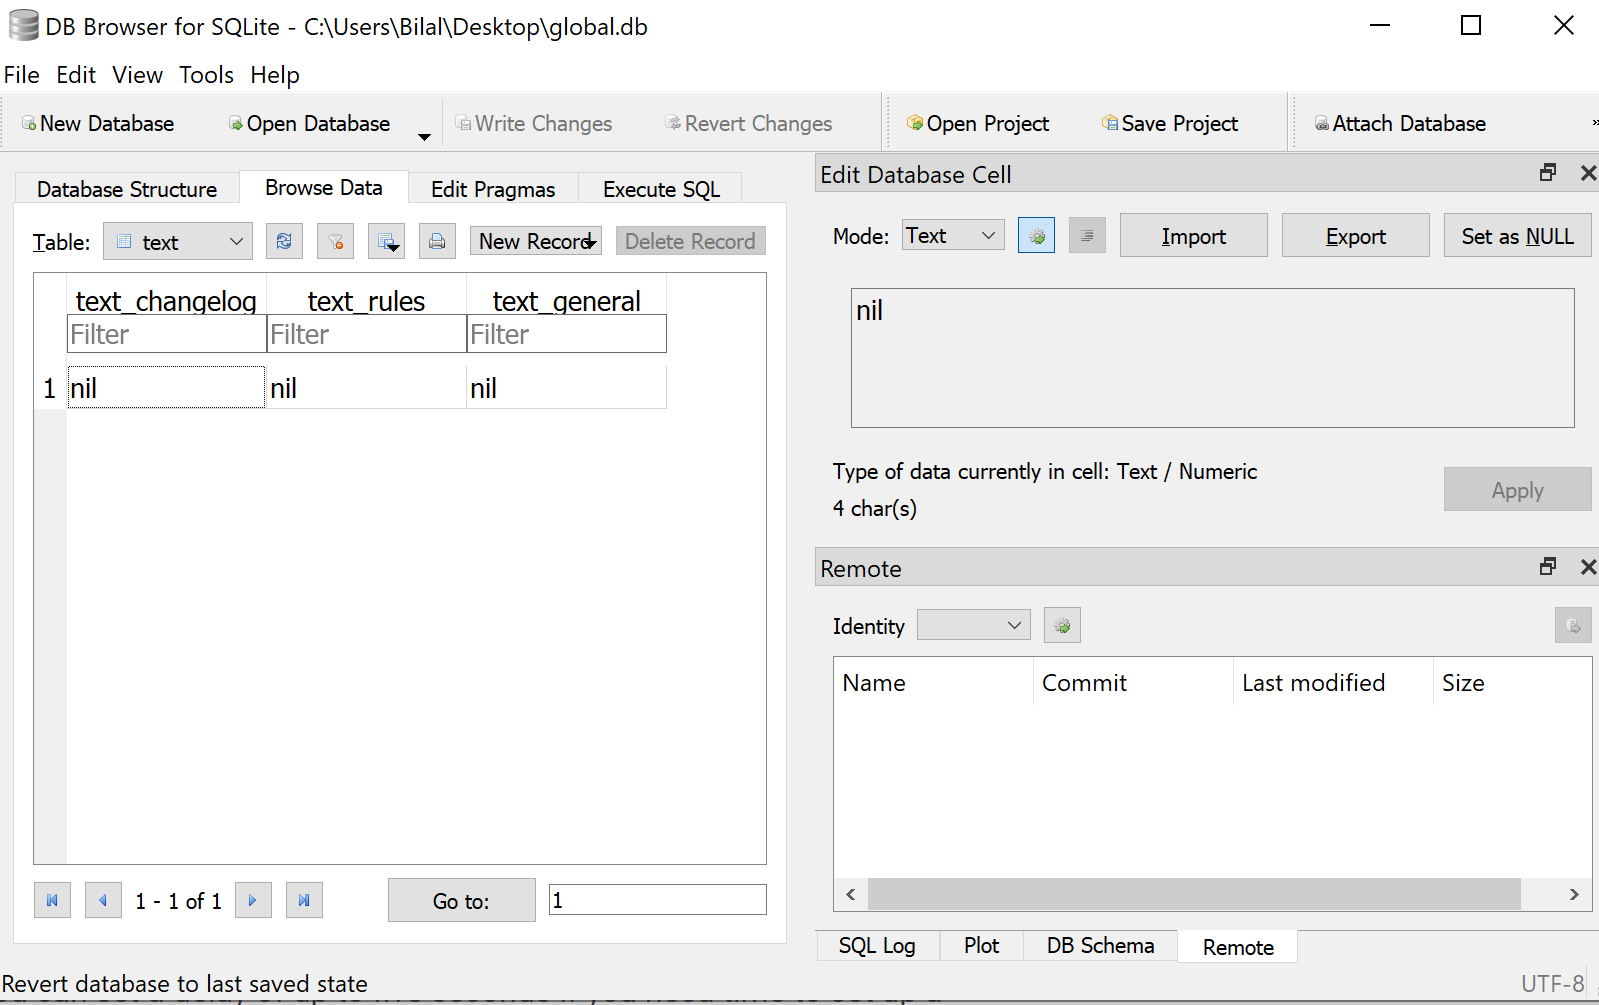
Task: Expand Open Database dropdown arrow
Action: (x=424, y=136)
